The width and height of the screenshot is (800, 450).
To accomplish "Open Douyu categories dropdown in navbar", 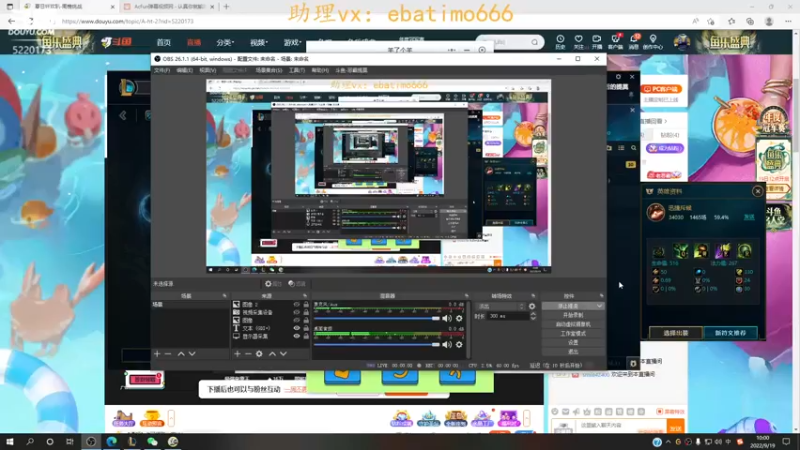I will 224,42.
